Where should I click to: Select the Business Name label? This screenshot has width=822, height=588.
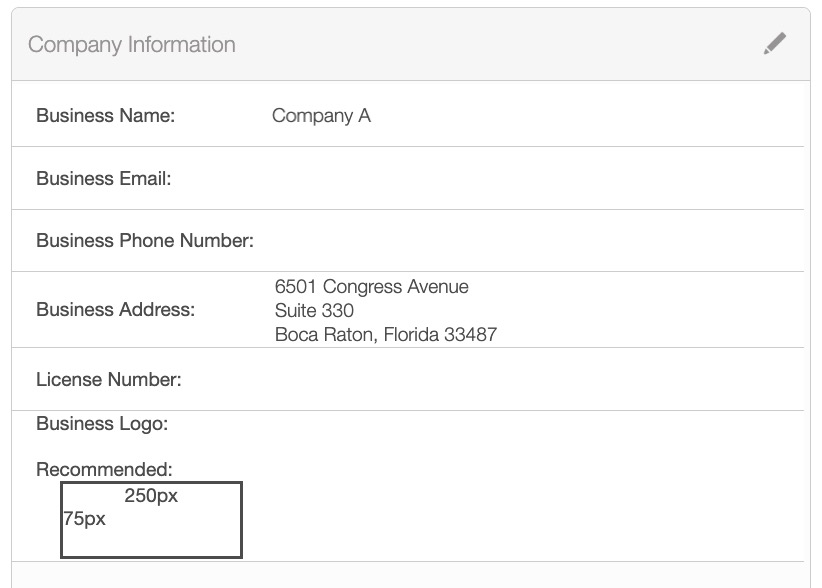pos(105,116)
